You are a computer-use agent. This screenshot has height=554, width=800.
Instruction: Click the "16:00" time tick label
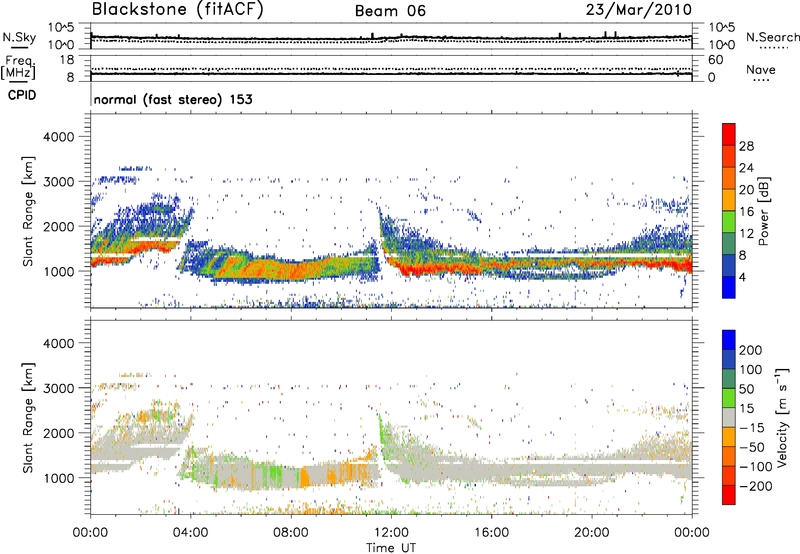[x=491, y=533]
